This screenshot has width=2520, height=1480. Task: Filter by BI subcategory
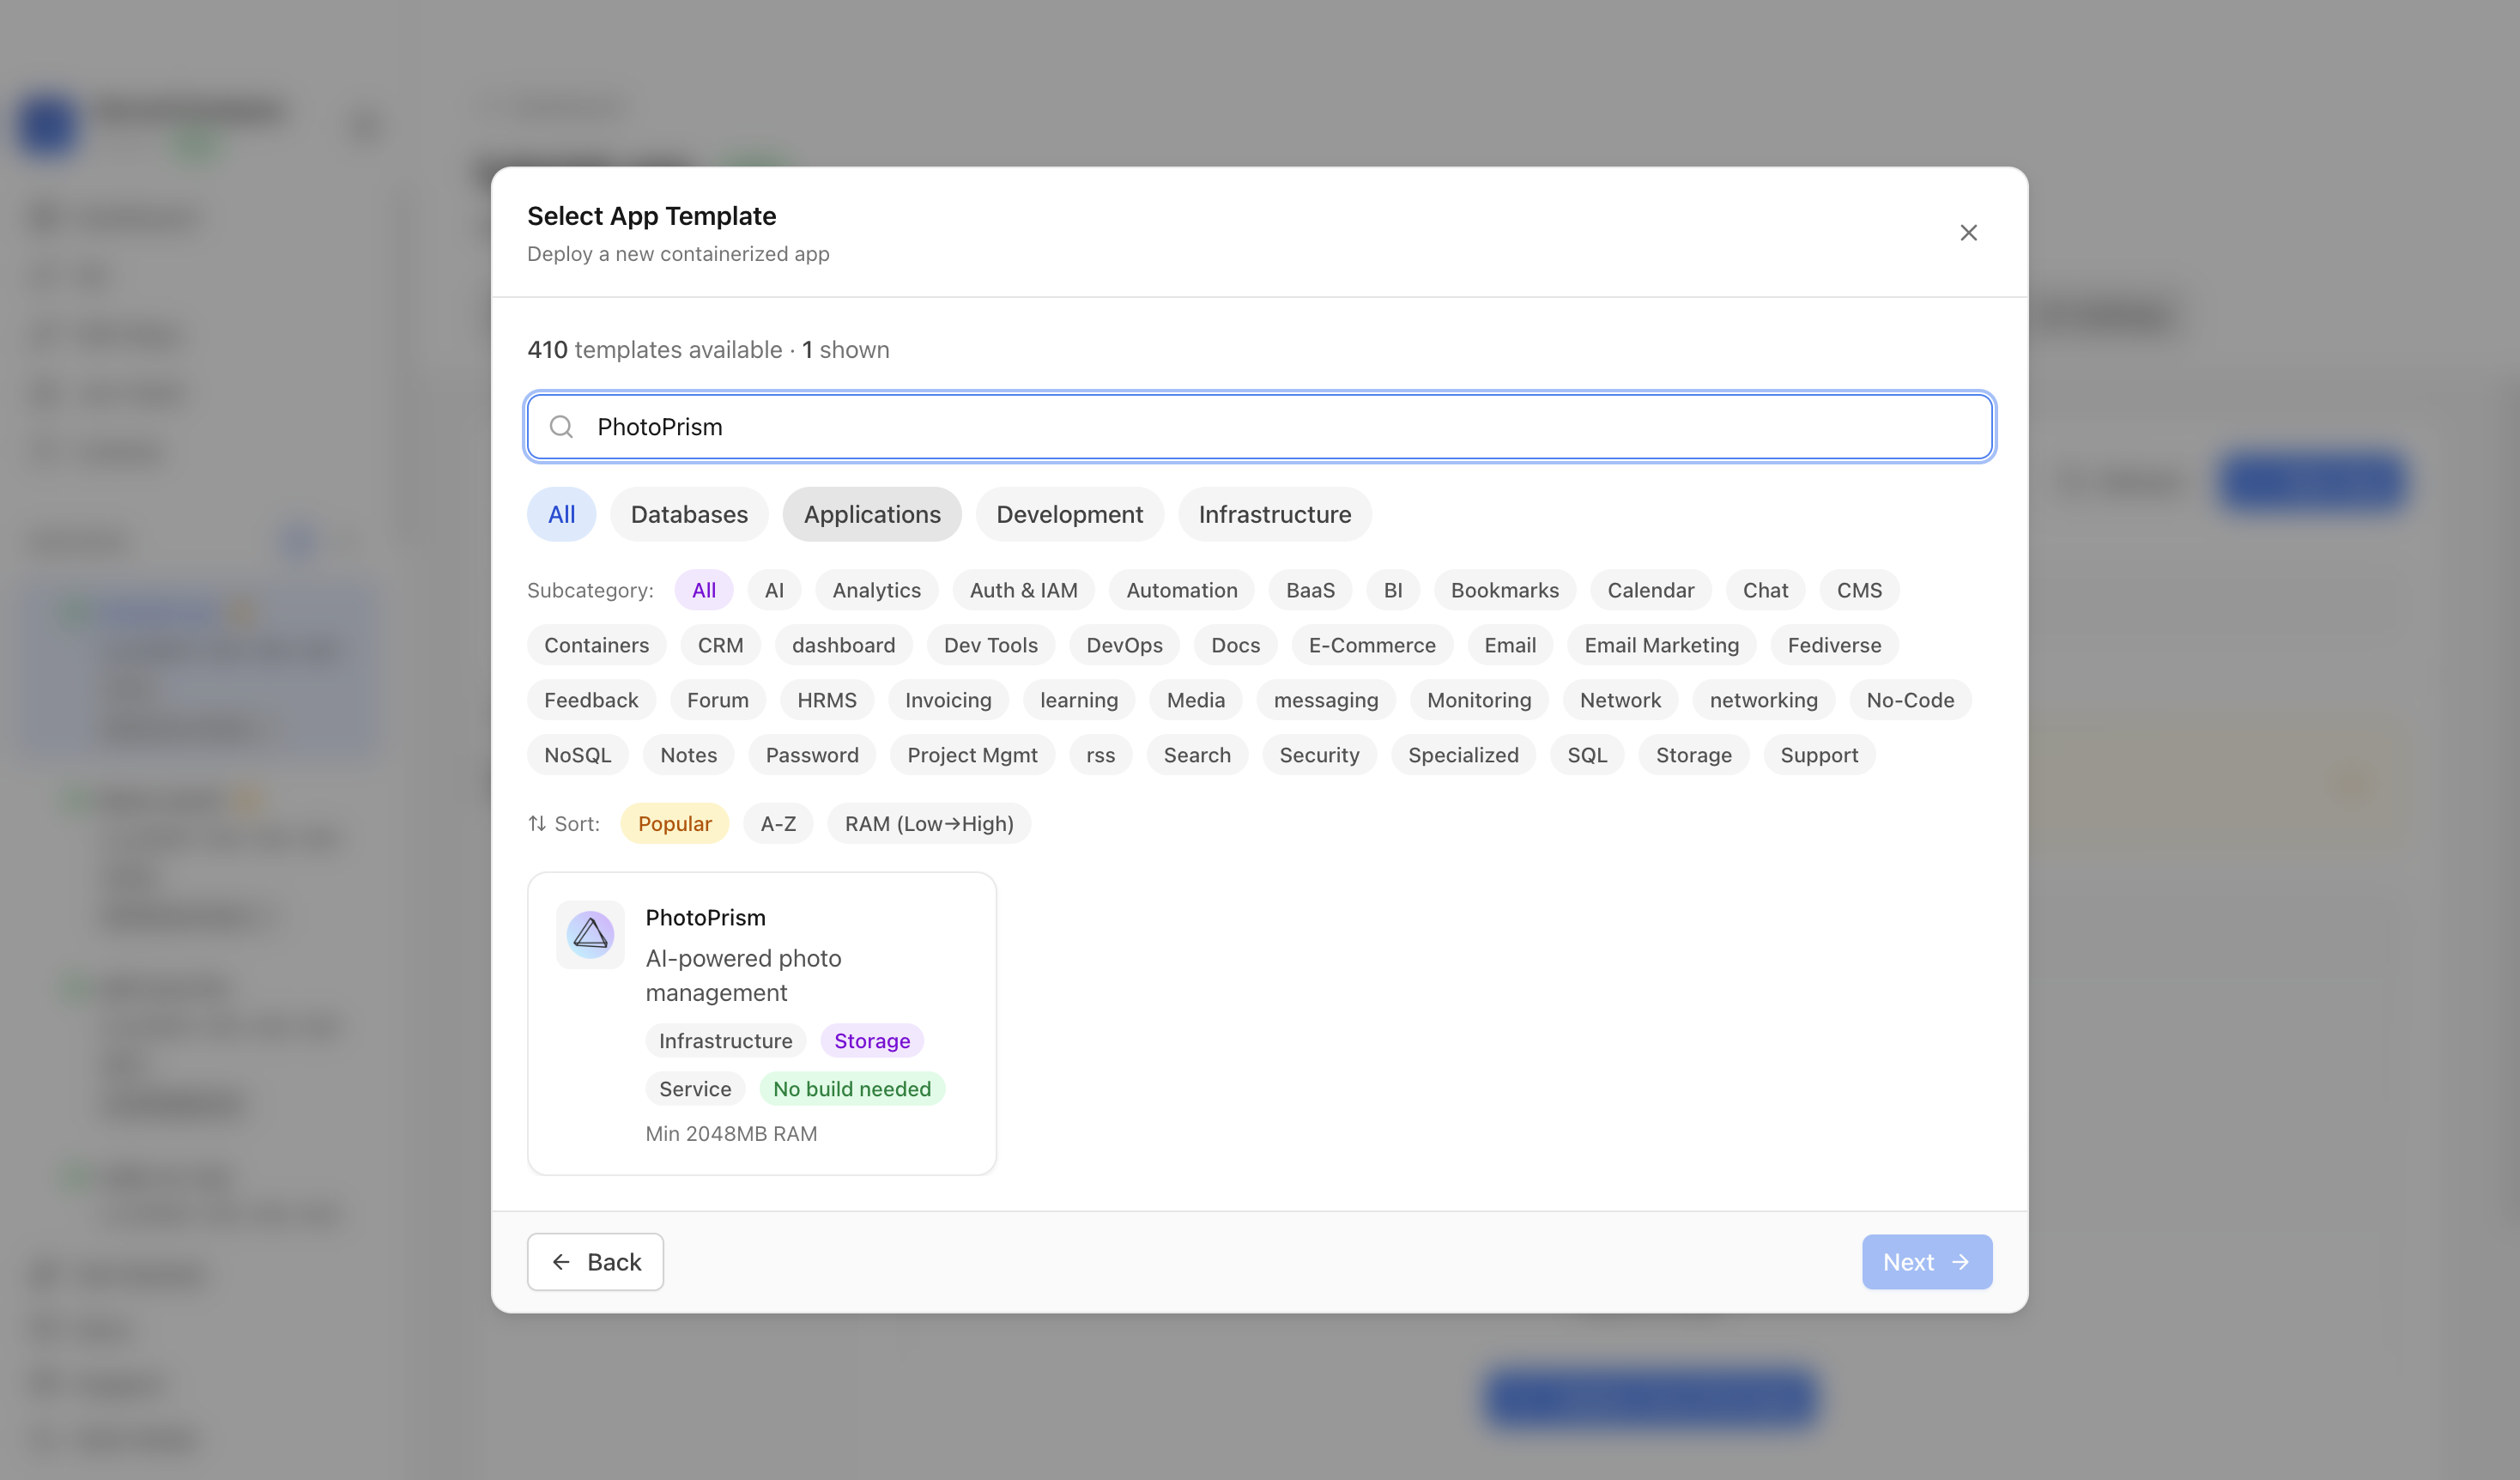click(x=1393, y=590)
